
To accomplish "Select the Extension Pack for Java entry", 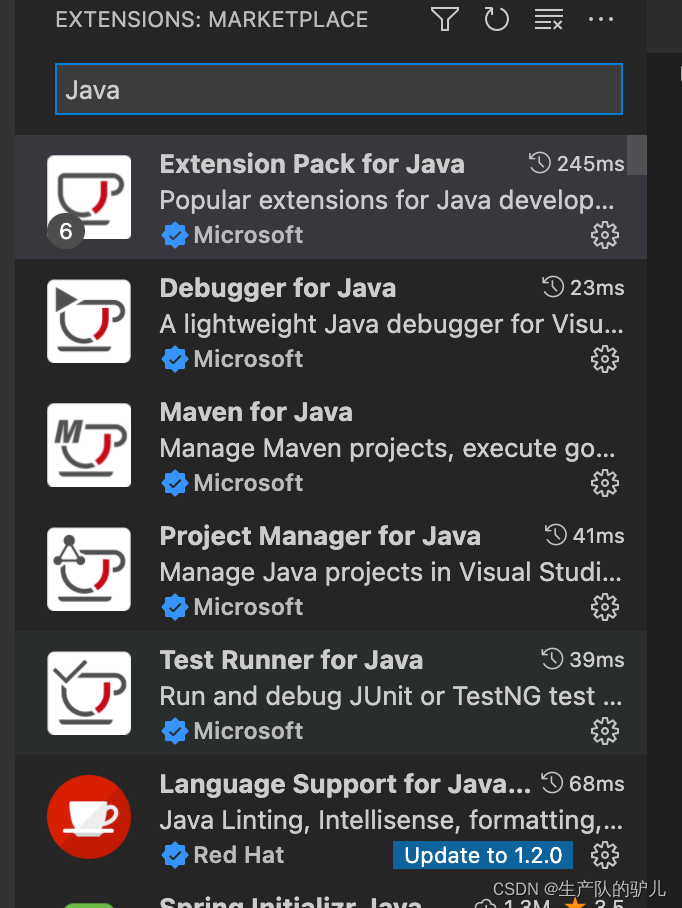I will click(x=312, y=163).
